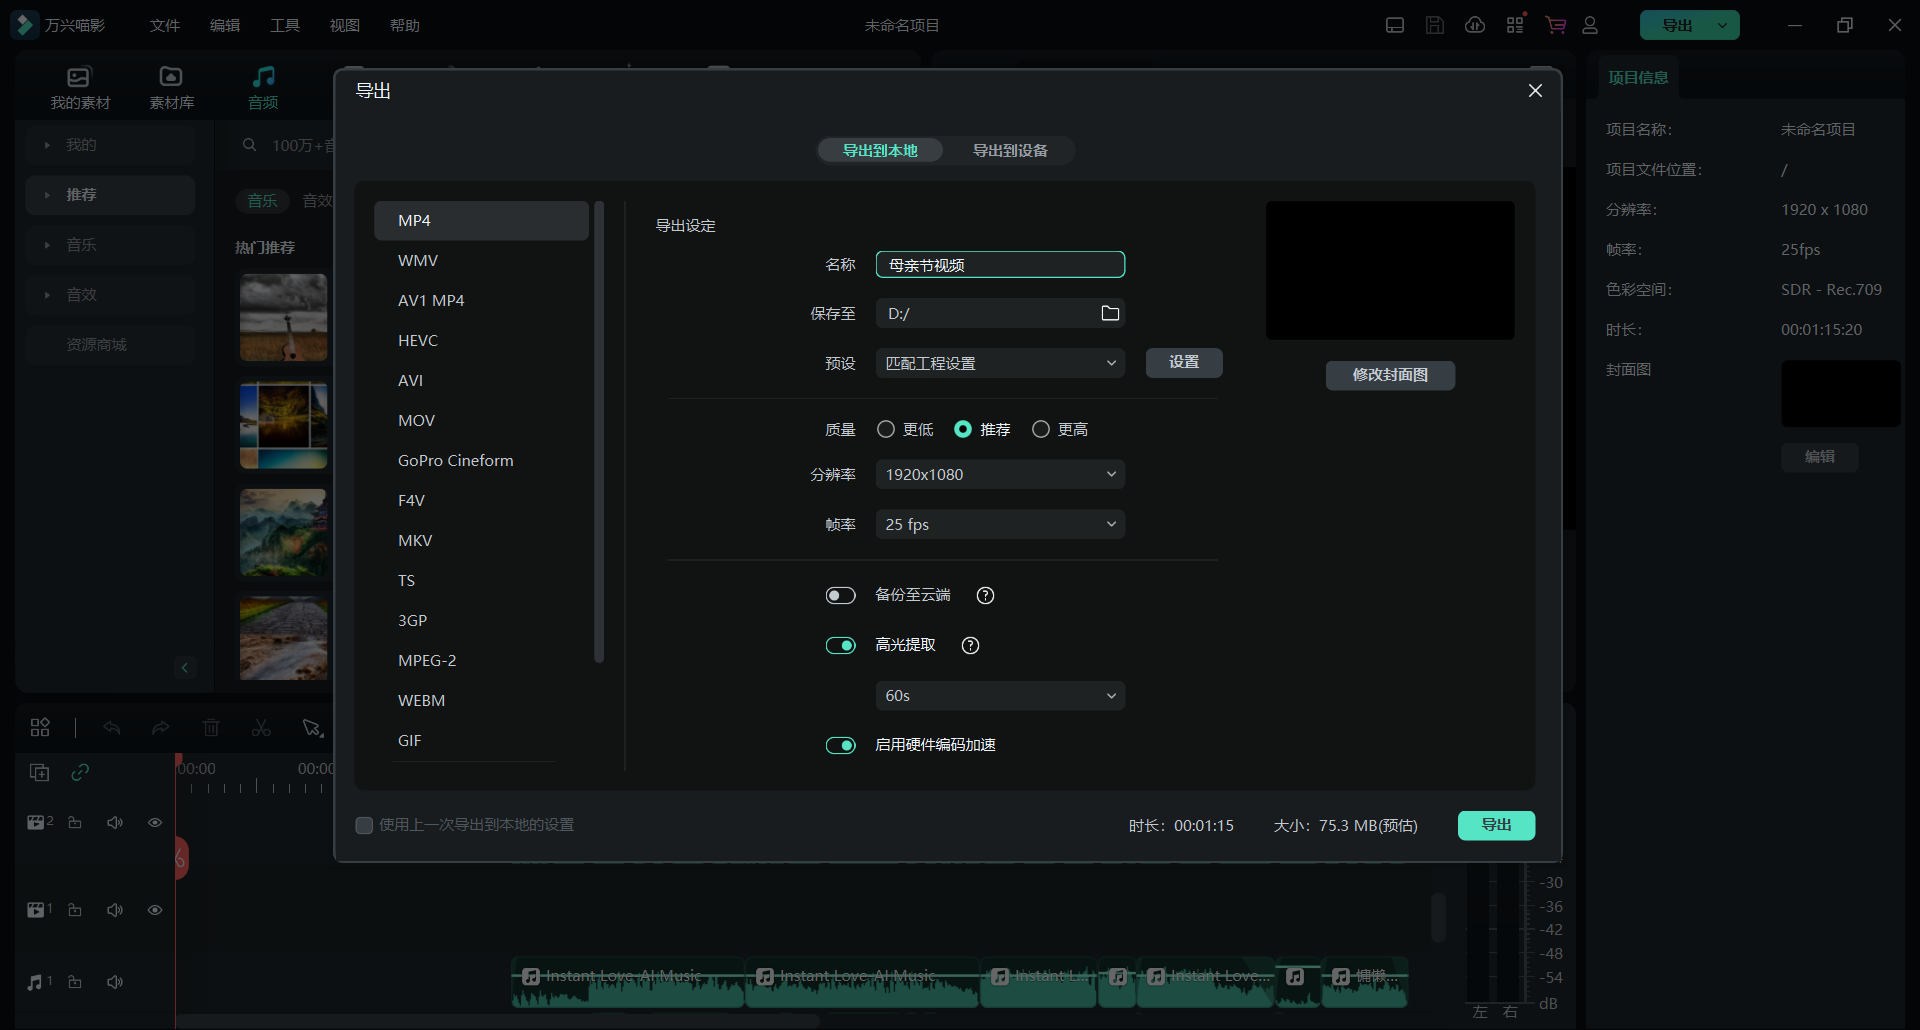Select MOV format from the list

416,421
